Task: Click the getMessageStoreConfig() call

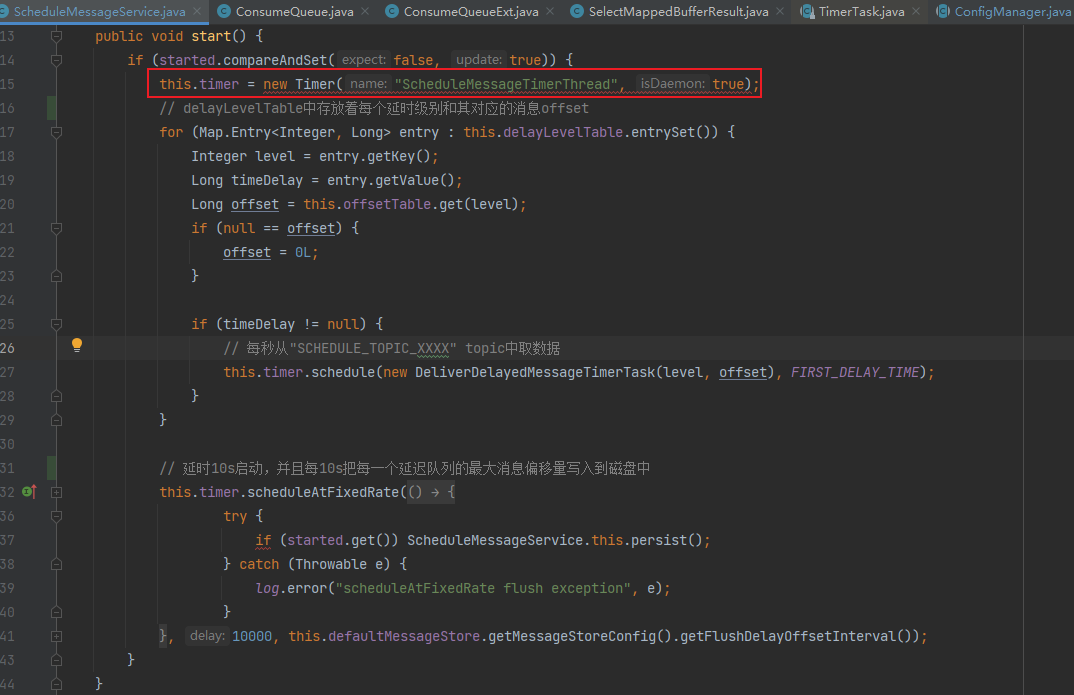Action: pyautogui.click(x=579, y=636)
